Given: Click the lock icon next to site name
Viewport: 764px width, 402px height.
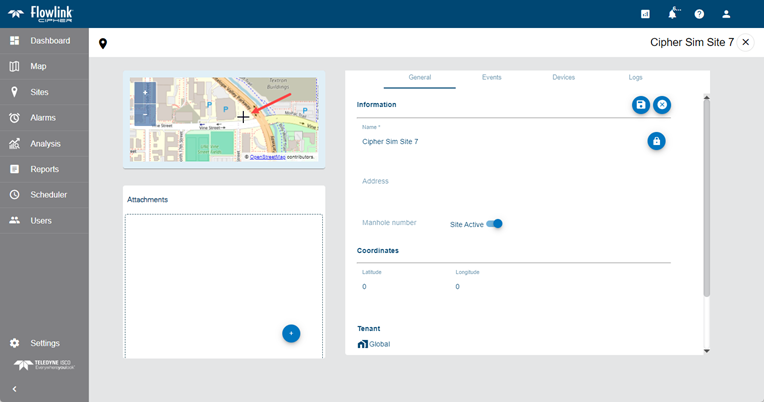Looking at the screenshot, I should (656, 141).
